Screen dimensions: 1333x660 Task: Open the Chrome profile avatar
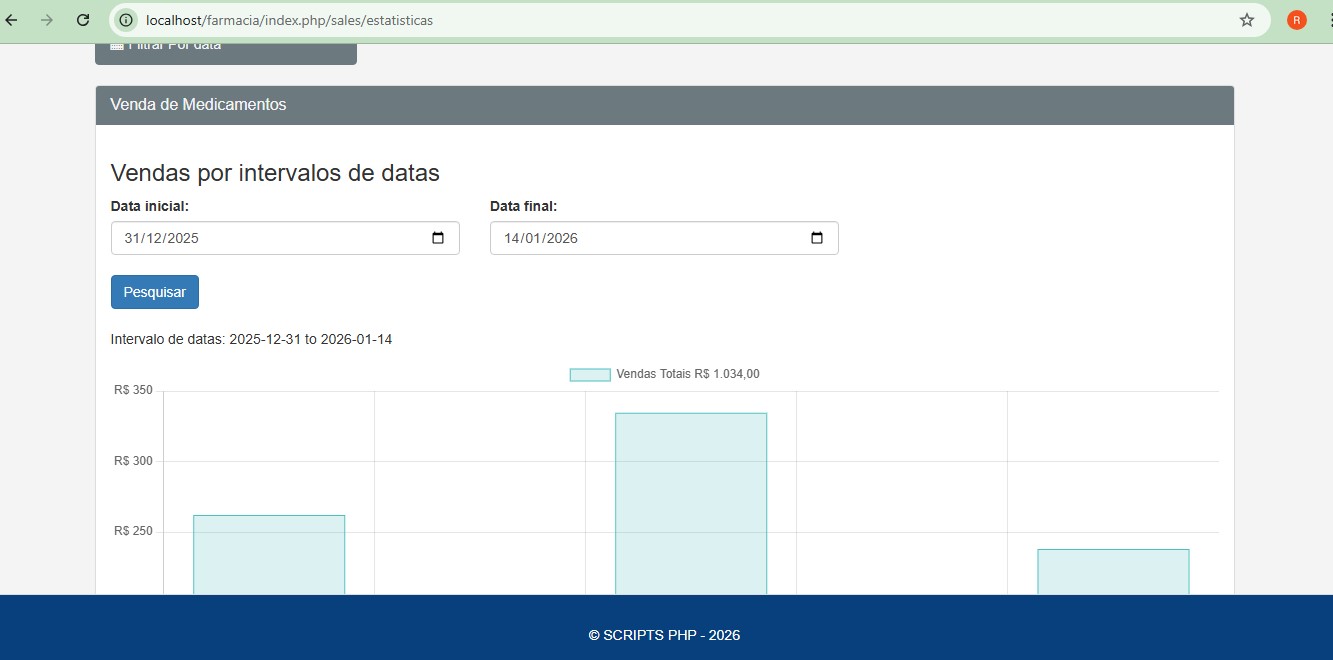[1296, 20]
